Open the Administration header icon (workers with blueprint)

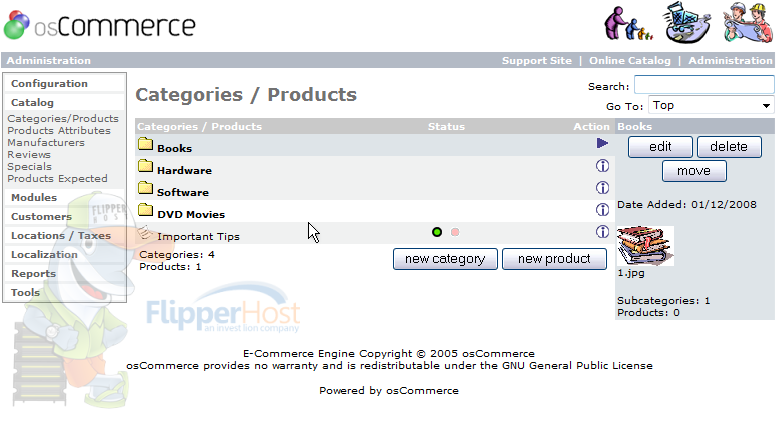[x=748, y=22]
